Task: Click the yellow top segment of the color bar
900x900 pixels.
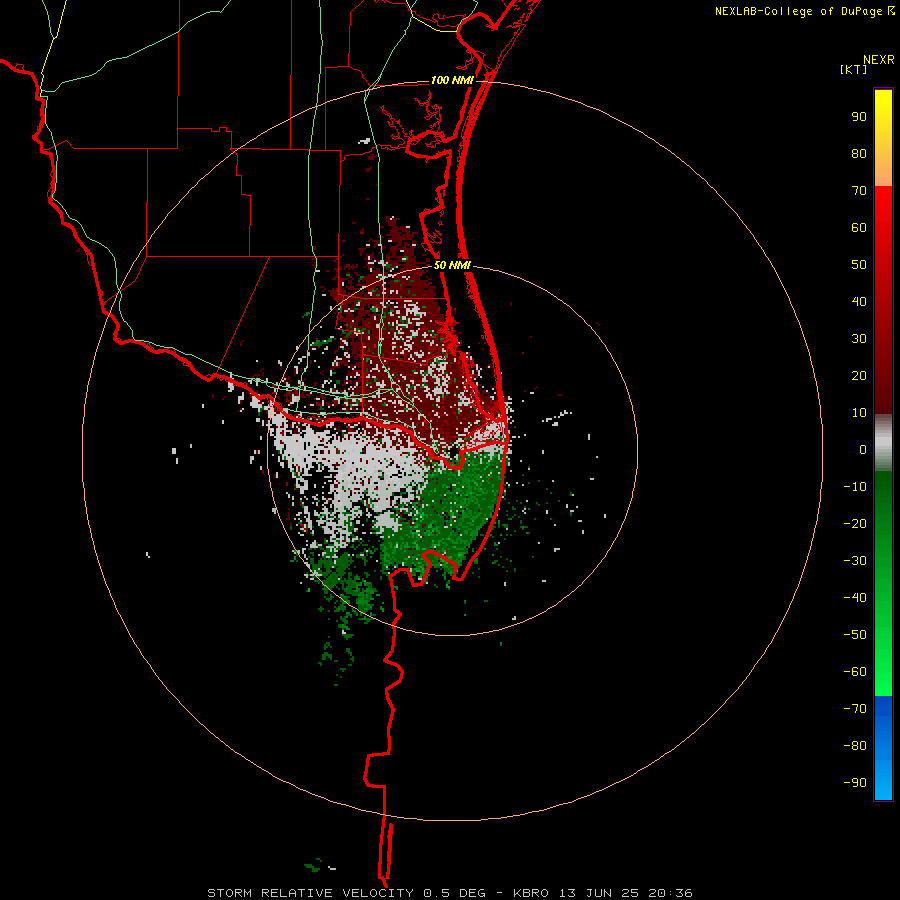Action: [883, 138]
